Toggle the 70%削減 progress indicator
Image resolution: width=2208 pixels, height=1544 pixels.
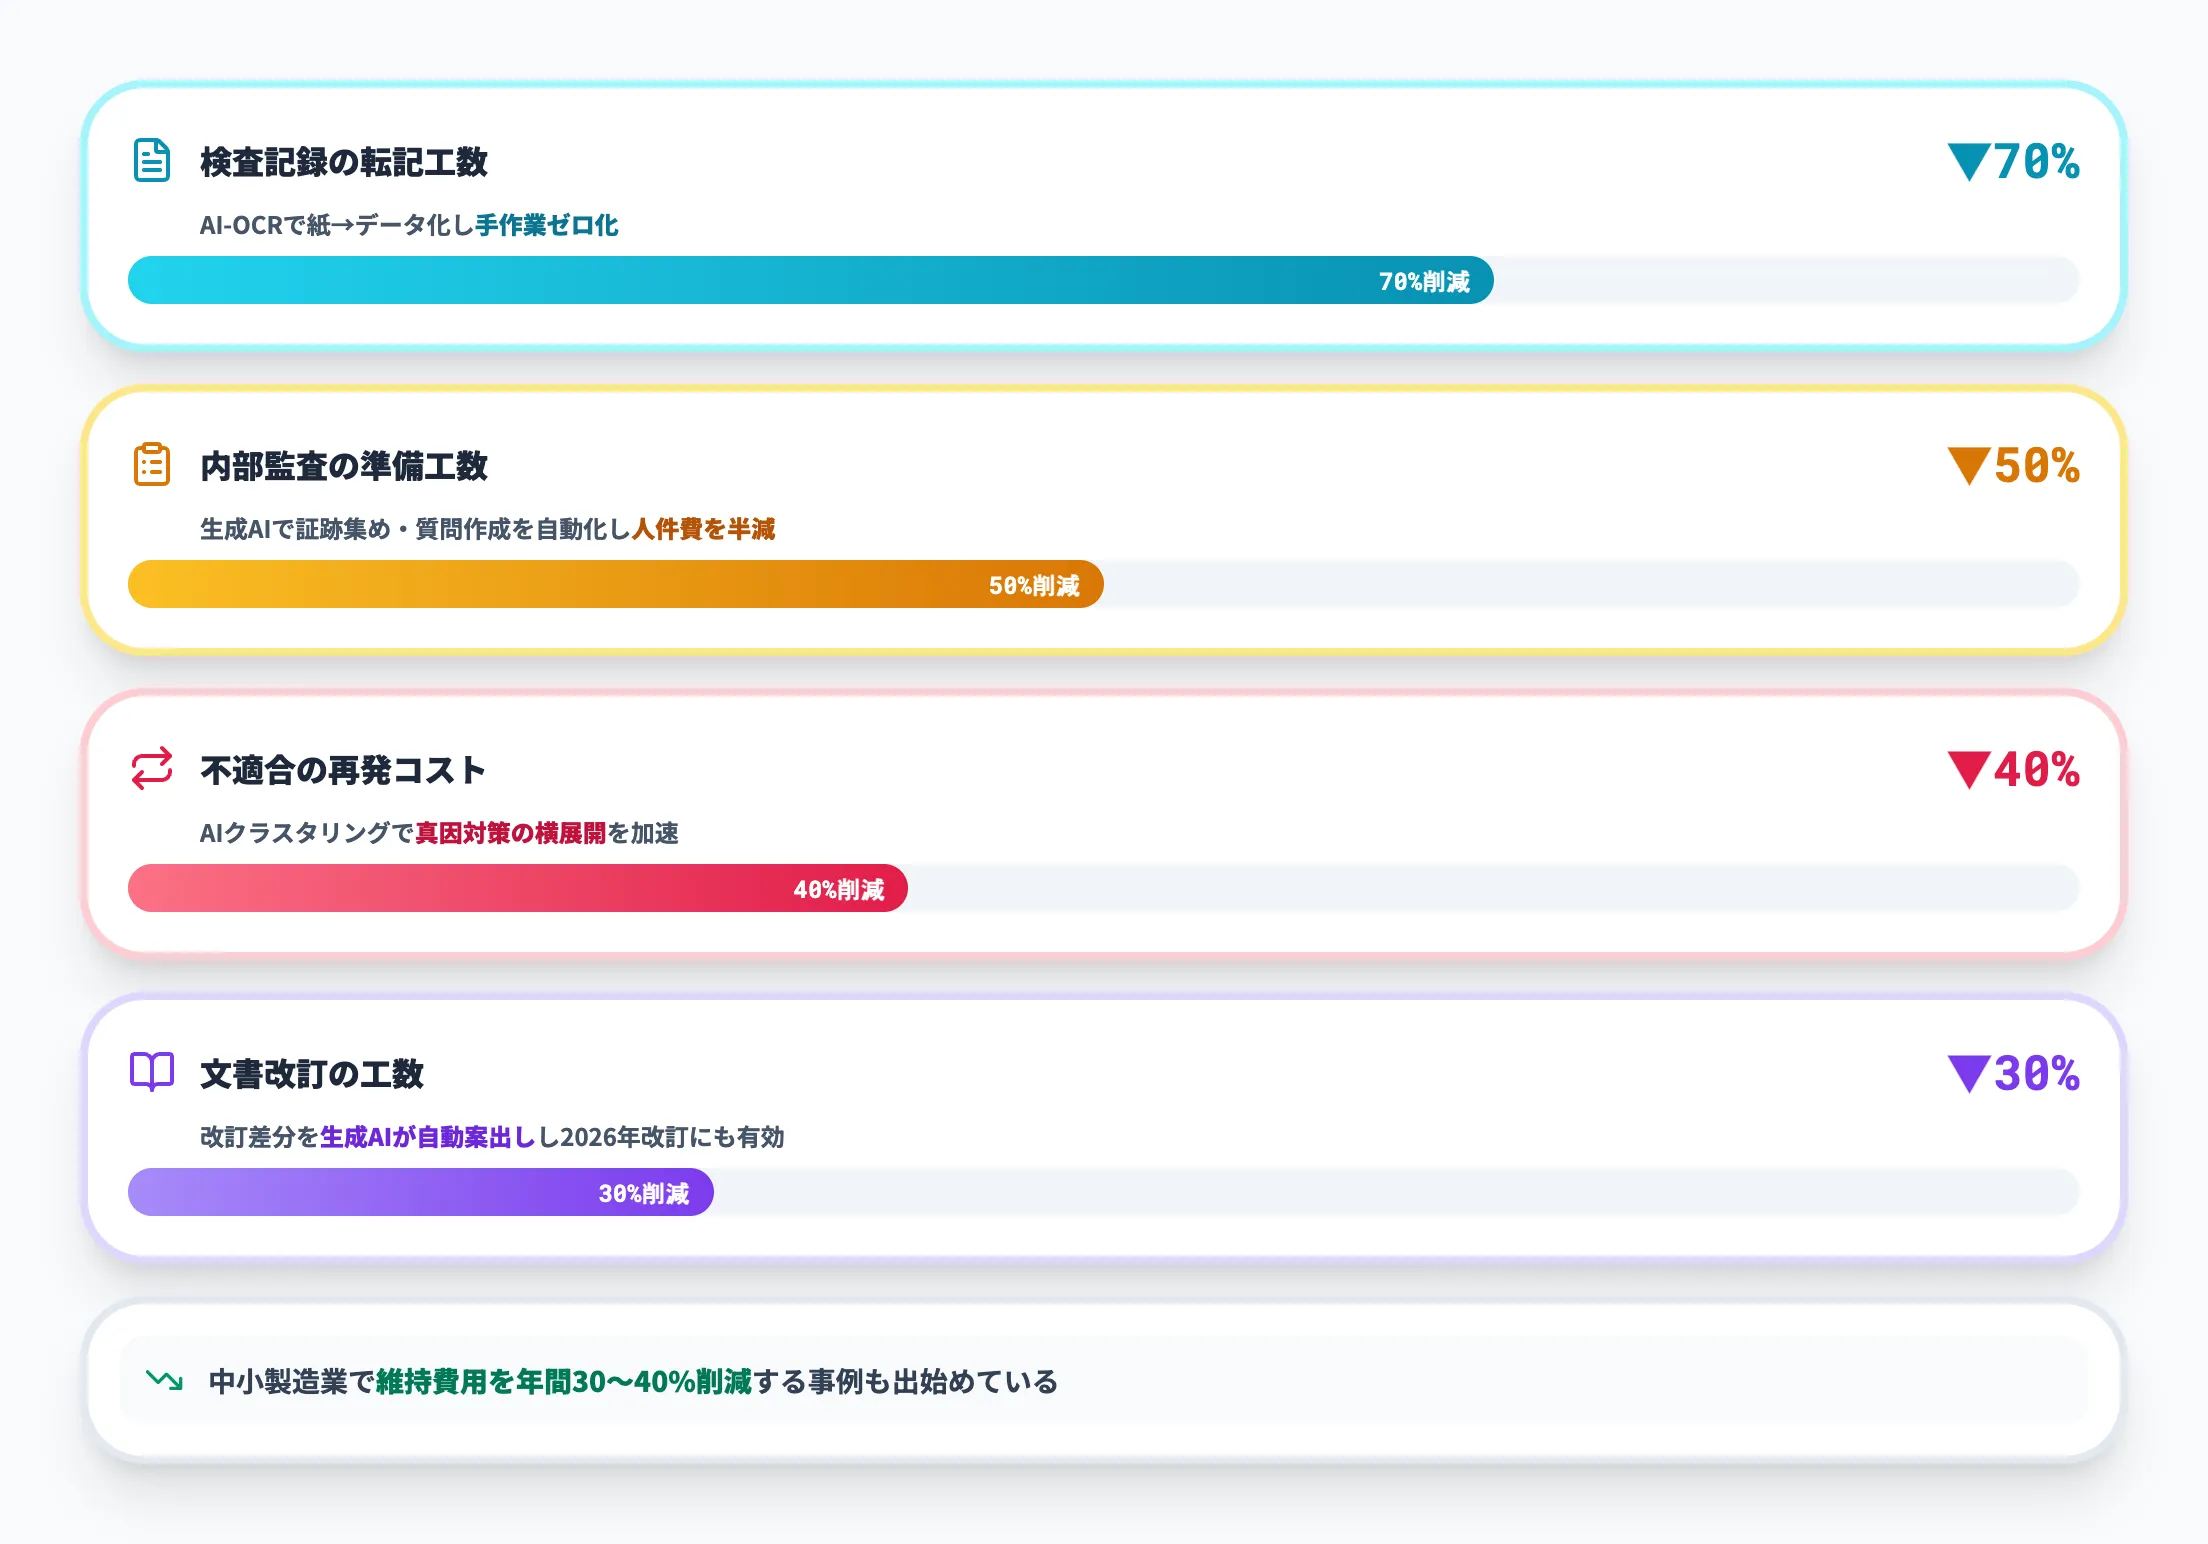1424,281
